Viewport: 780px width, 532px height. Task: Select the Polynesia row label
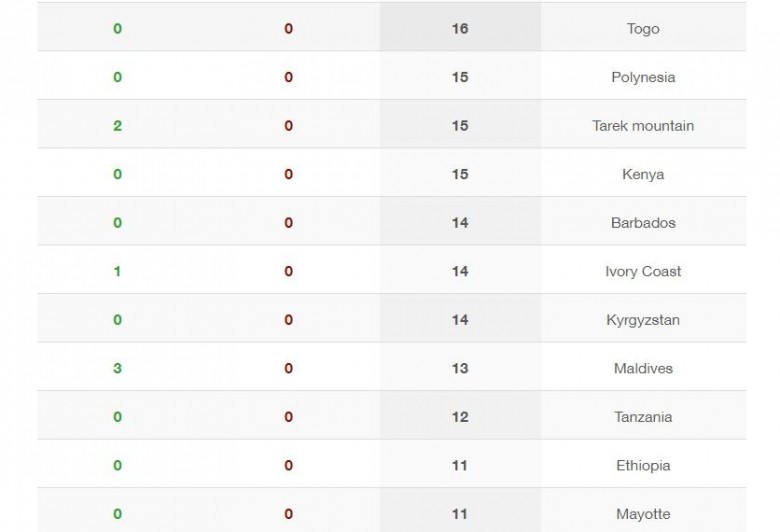pos(643,77)
